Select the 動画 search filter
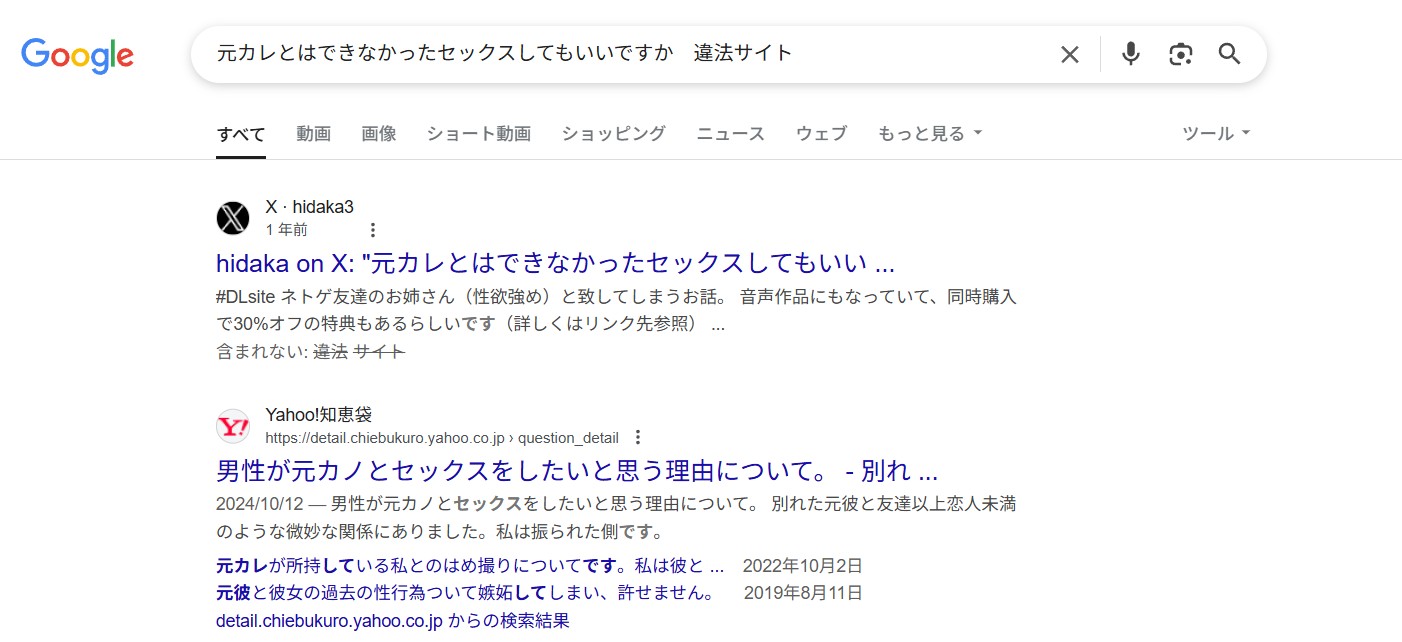The width and height of the screenshot is (1402, 642). [313, 132]
